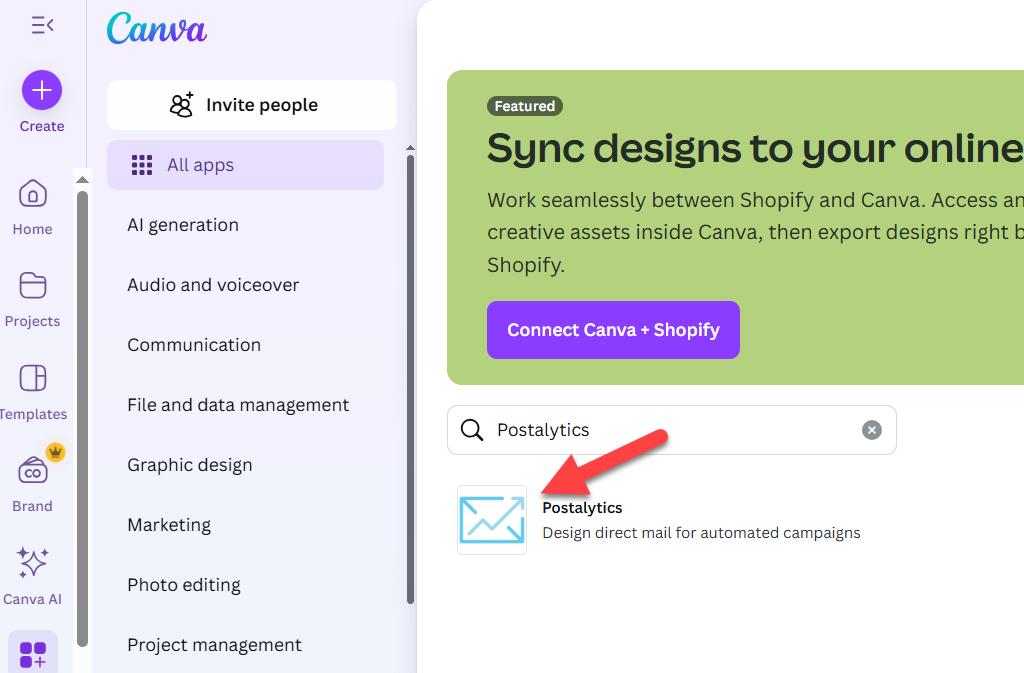Click the purple Create plus button
The image size is (1024, 673).
point(42,90)
